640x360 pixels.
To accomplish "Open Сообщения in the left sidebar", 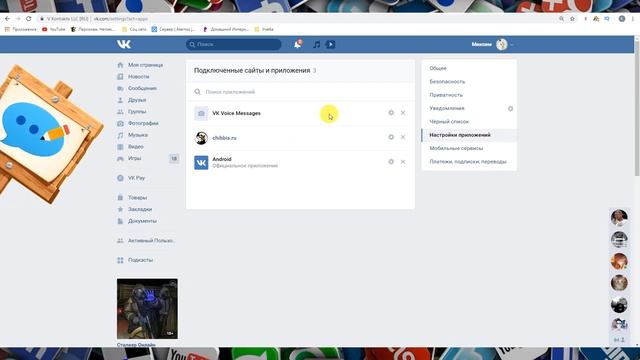I will point(142,88).
